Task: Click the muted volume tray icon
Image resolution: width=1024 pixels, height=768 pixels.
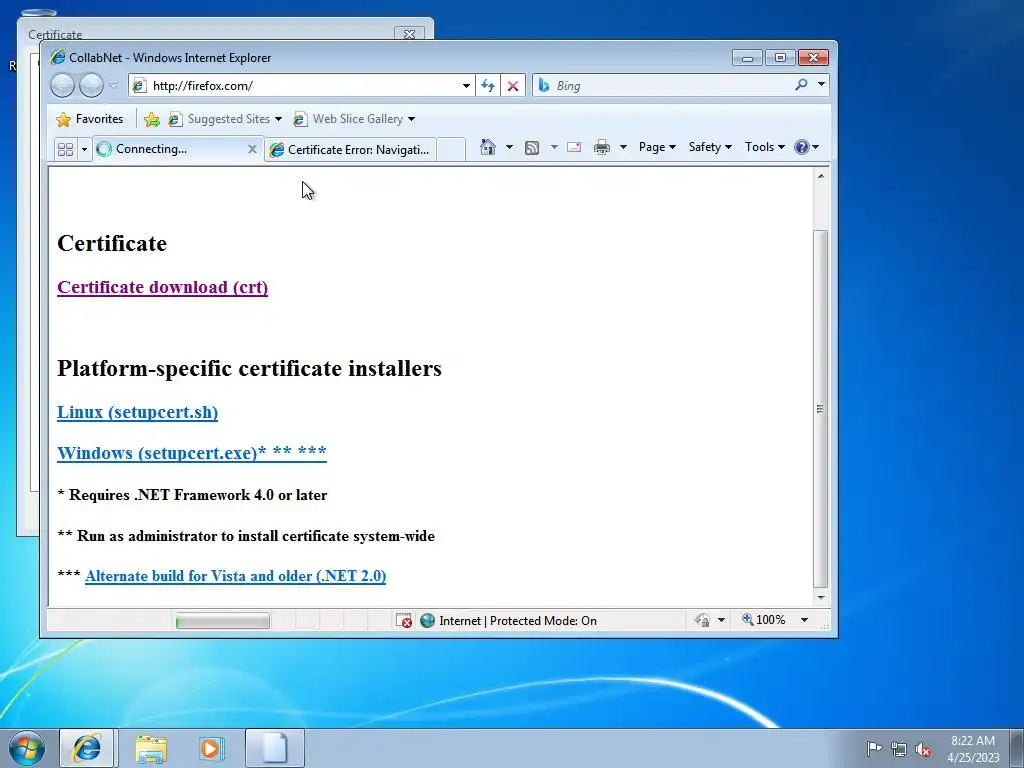Action: pyautogui.click(x=923, y=749)
